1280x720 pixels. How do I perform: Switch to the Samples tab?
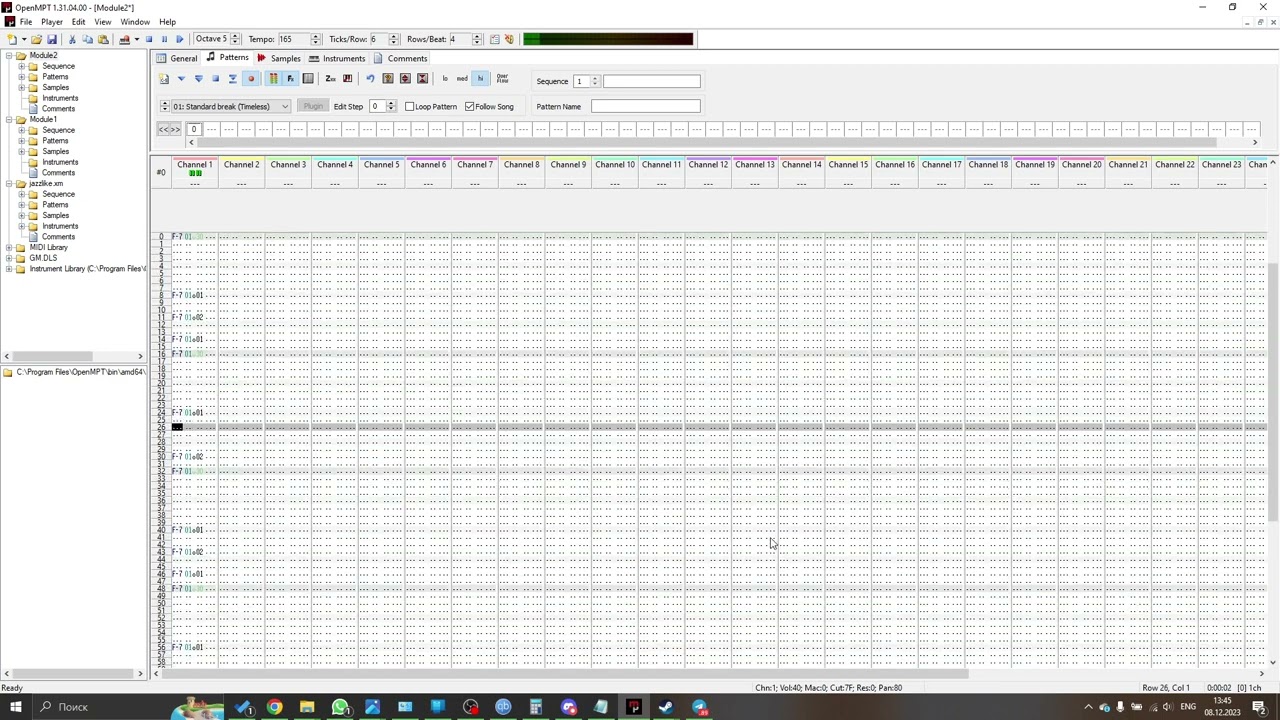278,58
